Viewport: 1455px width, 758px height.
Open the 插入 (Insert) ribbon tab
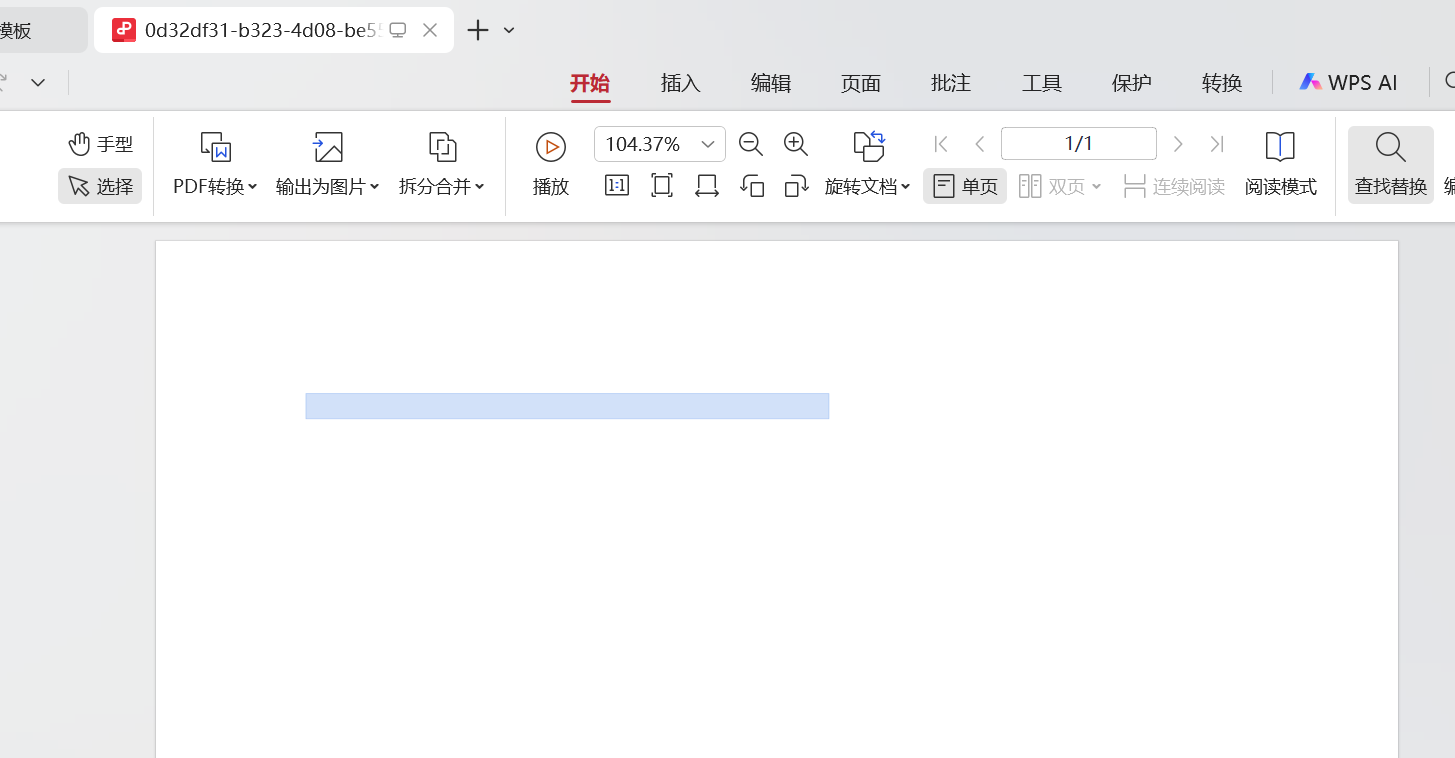click(680, 83)
